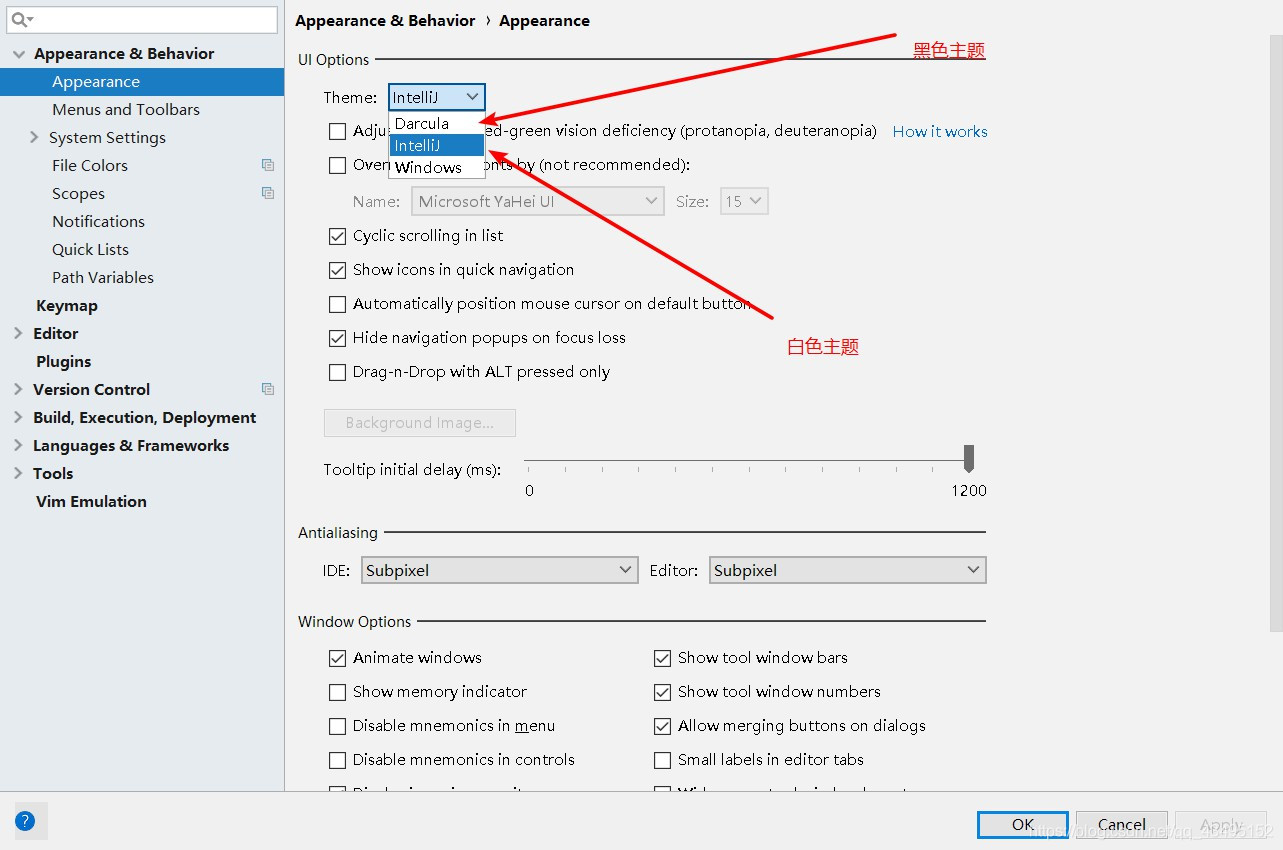Open the Editor antialiasing dropdown
This screenshot has height=850, width=1283.
847,570
